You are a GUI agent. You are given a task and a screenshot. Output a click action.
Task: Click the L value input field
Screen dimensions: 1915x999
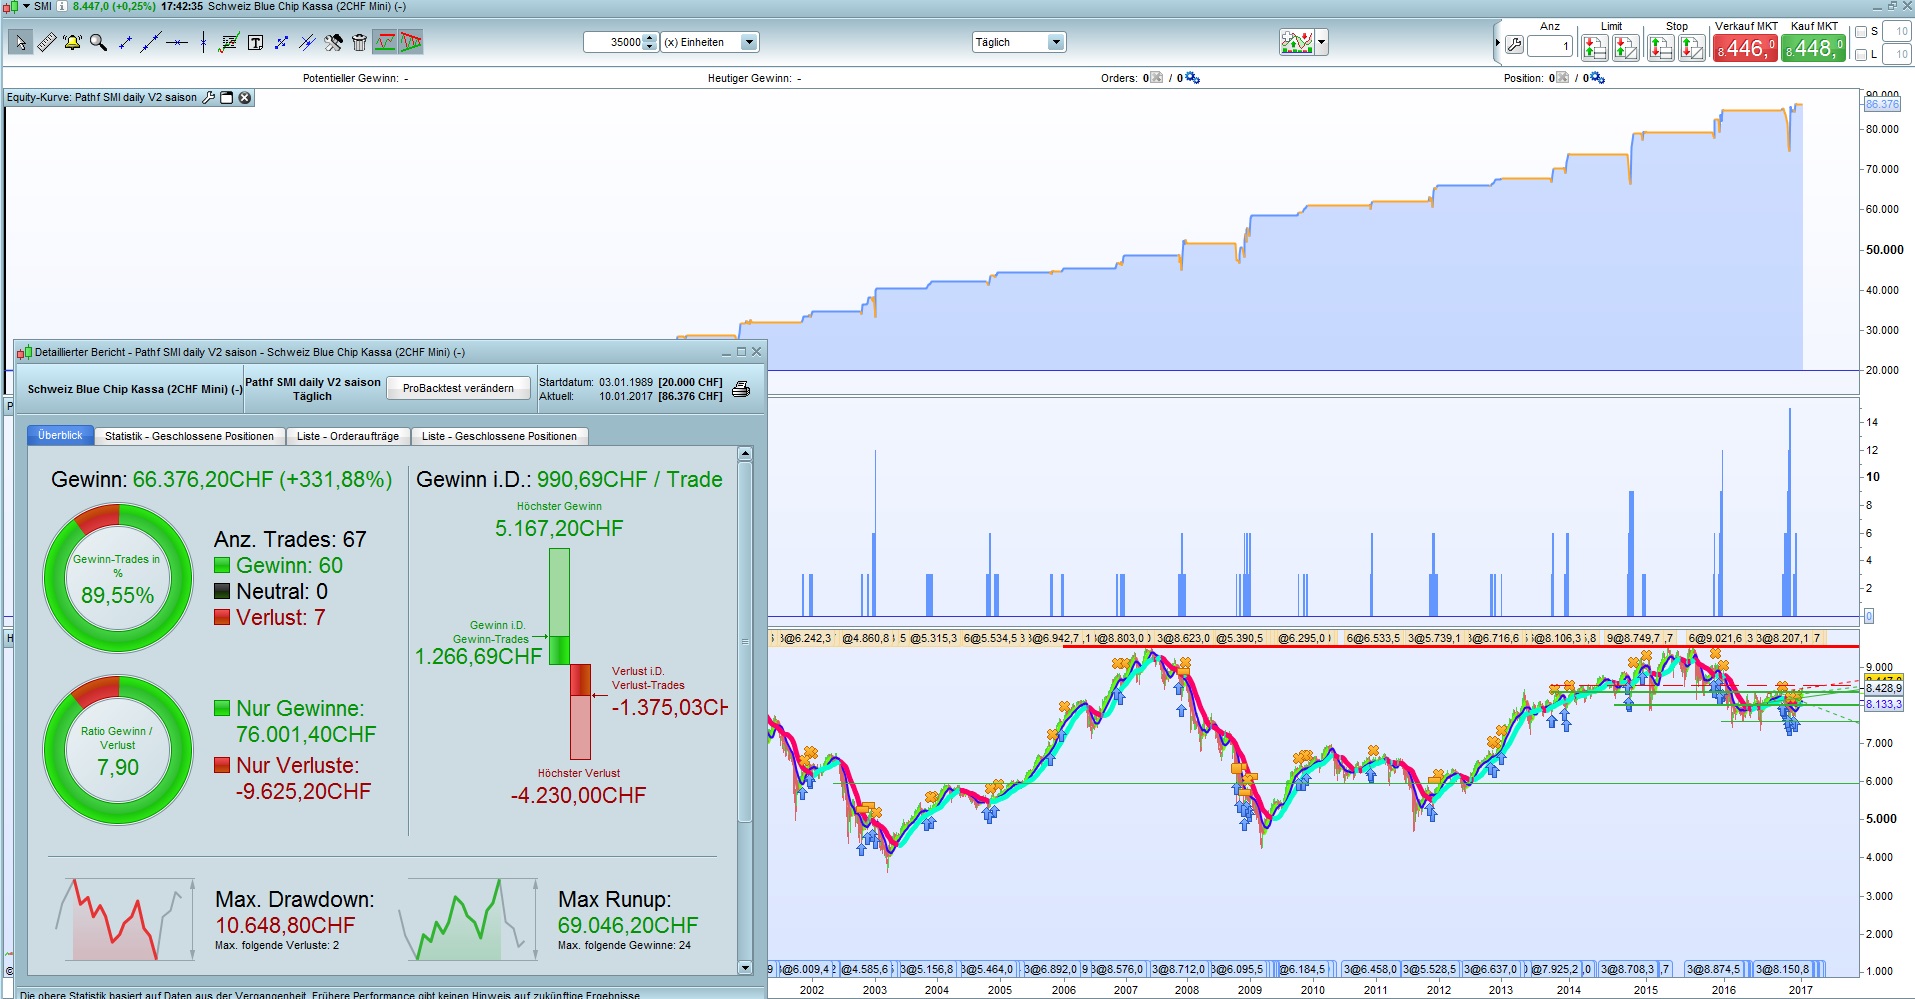1896,54
